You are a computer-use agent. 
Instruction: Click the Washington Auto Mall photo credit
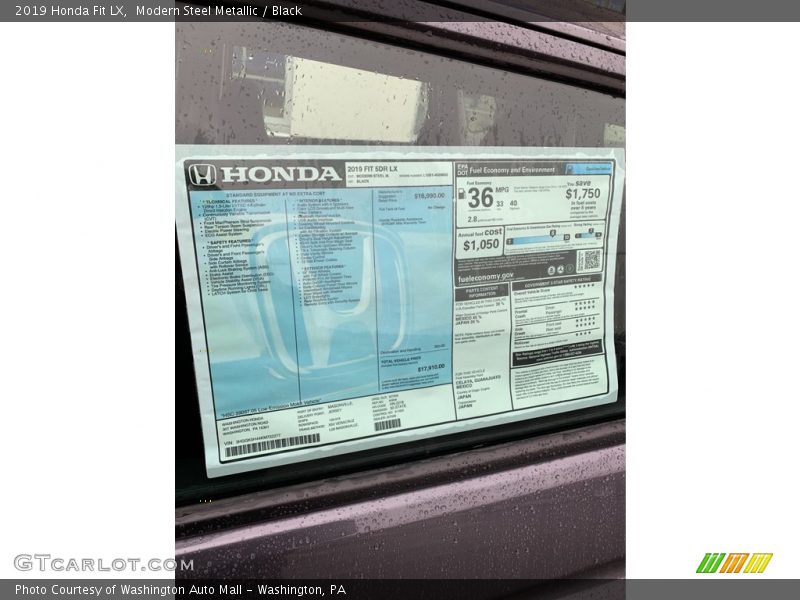[x=179, y=590]
